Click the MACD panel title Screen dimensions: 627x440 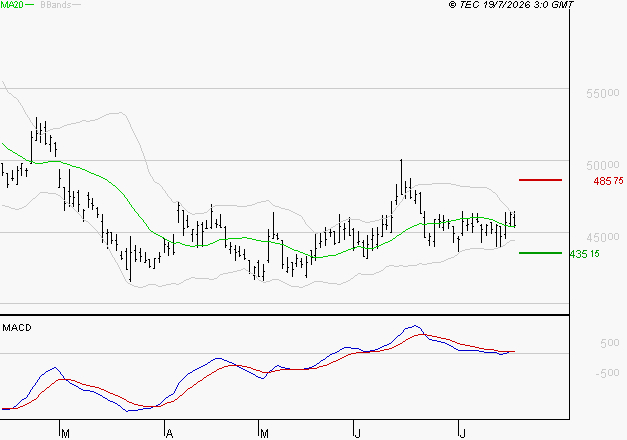(x=17, y=328)
